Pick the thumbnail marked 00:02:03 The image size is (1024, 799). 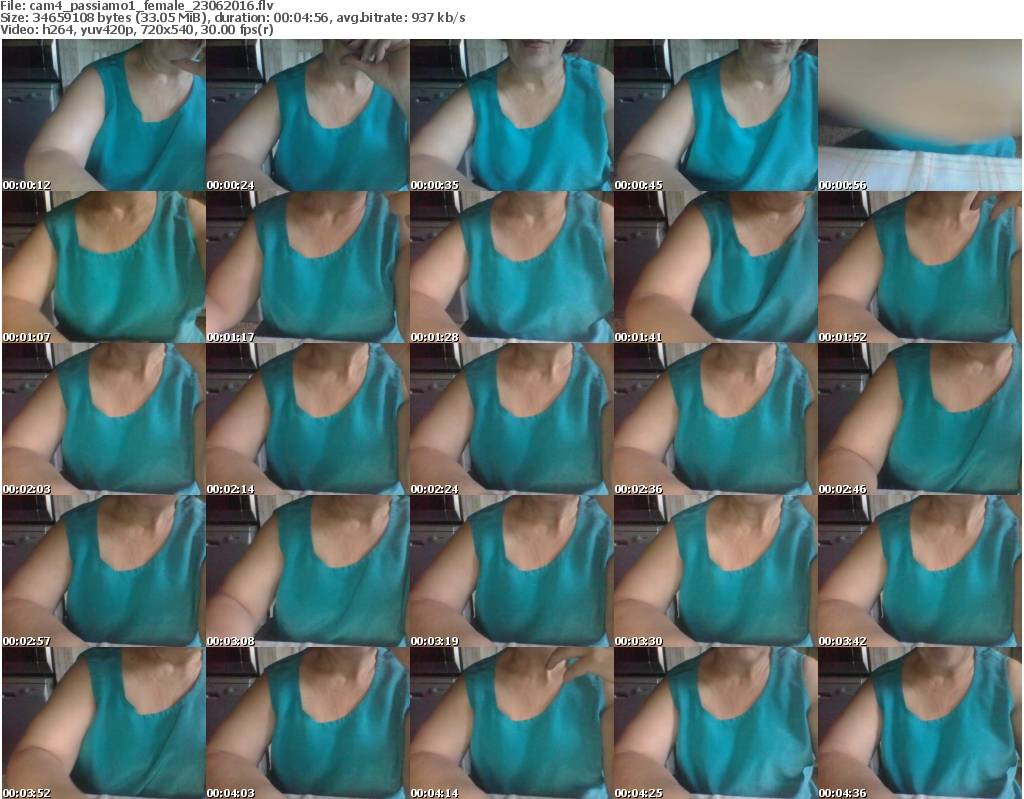(x=104, y=419)
